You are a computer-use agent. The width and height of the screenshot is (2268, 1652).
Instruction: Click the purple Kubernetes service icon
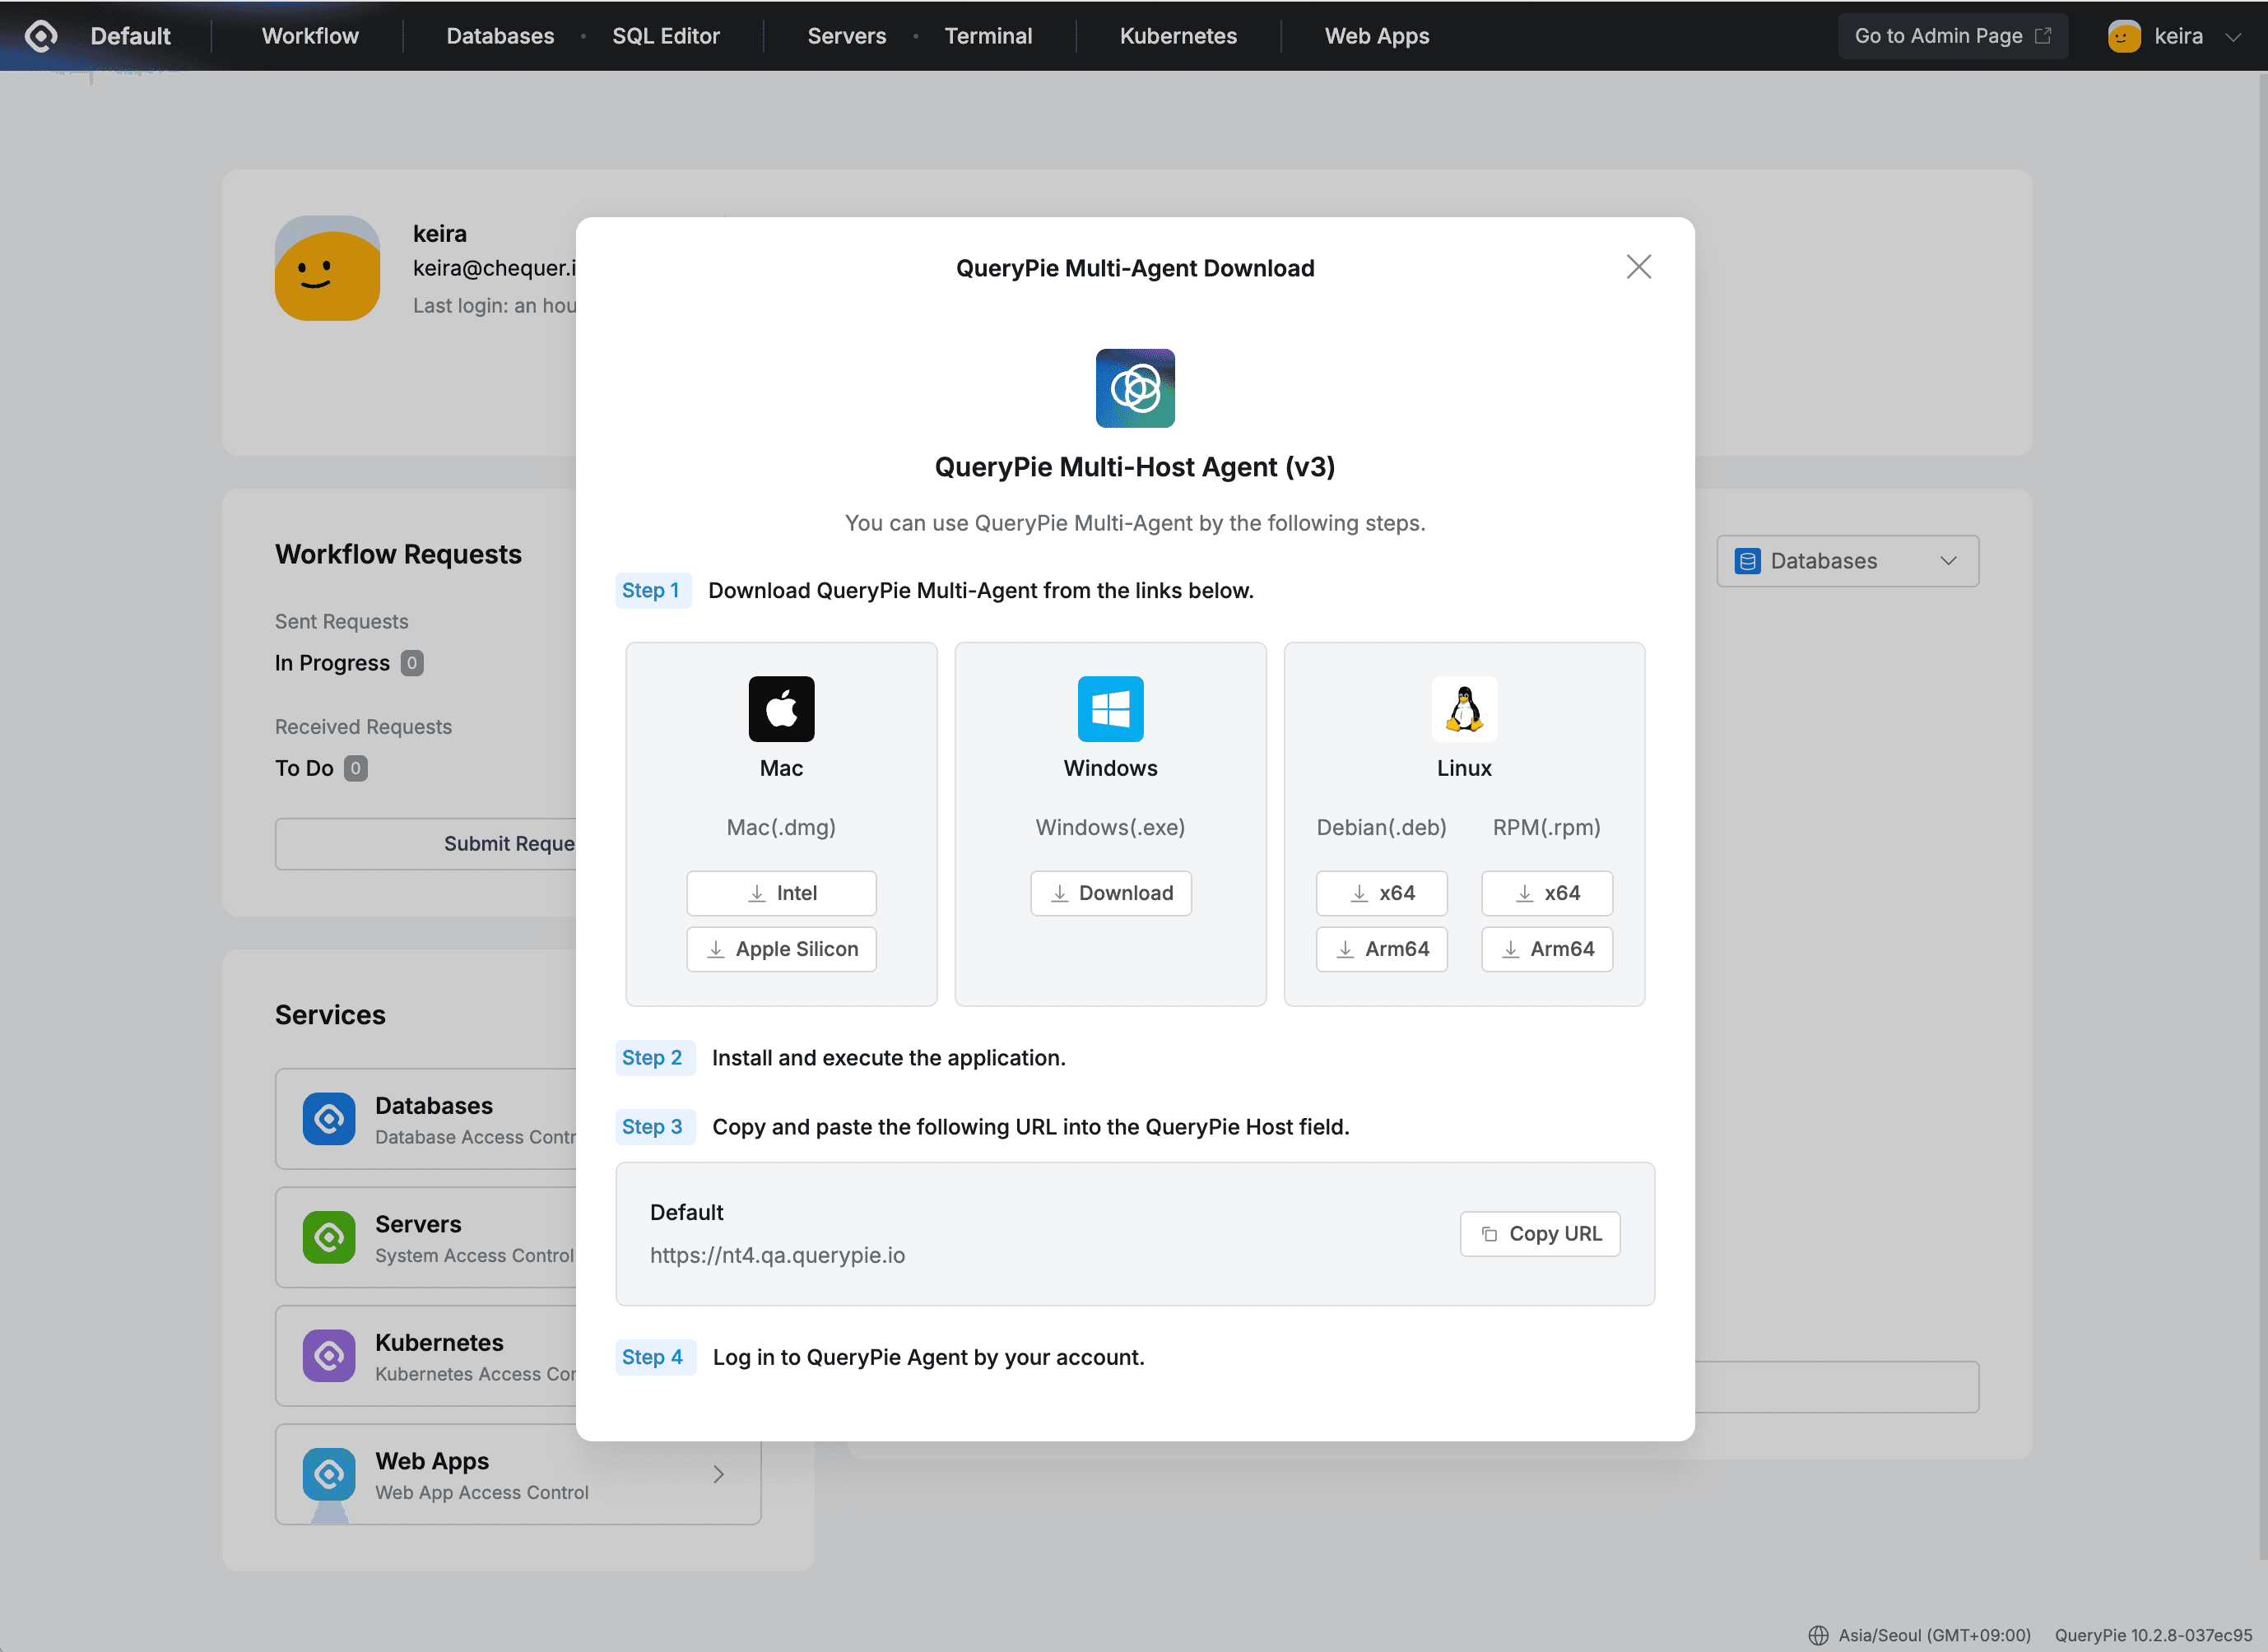[x=328, y=1356]
